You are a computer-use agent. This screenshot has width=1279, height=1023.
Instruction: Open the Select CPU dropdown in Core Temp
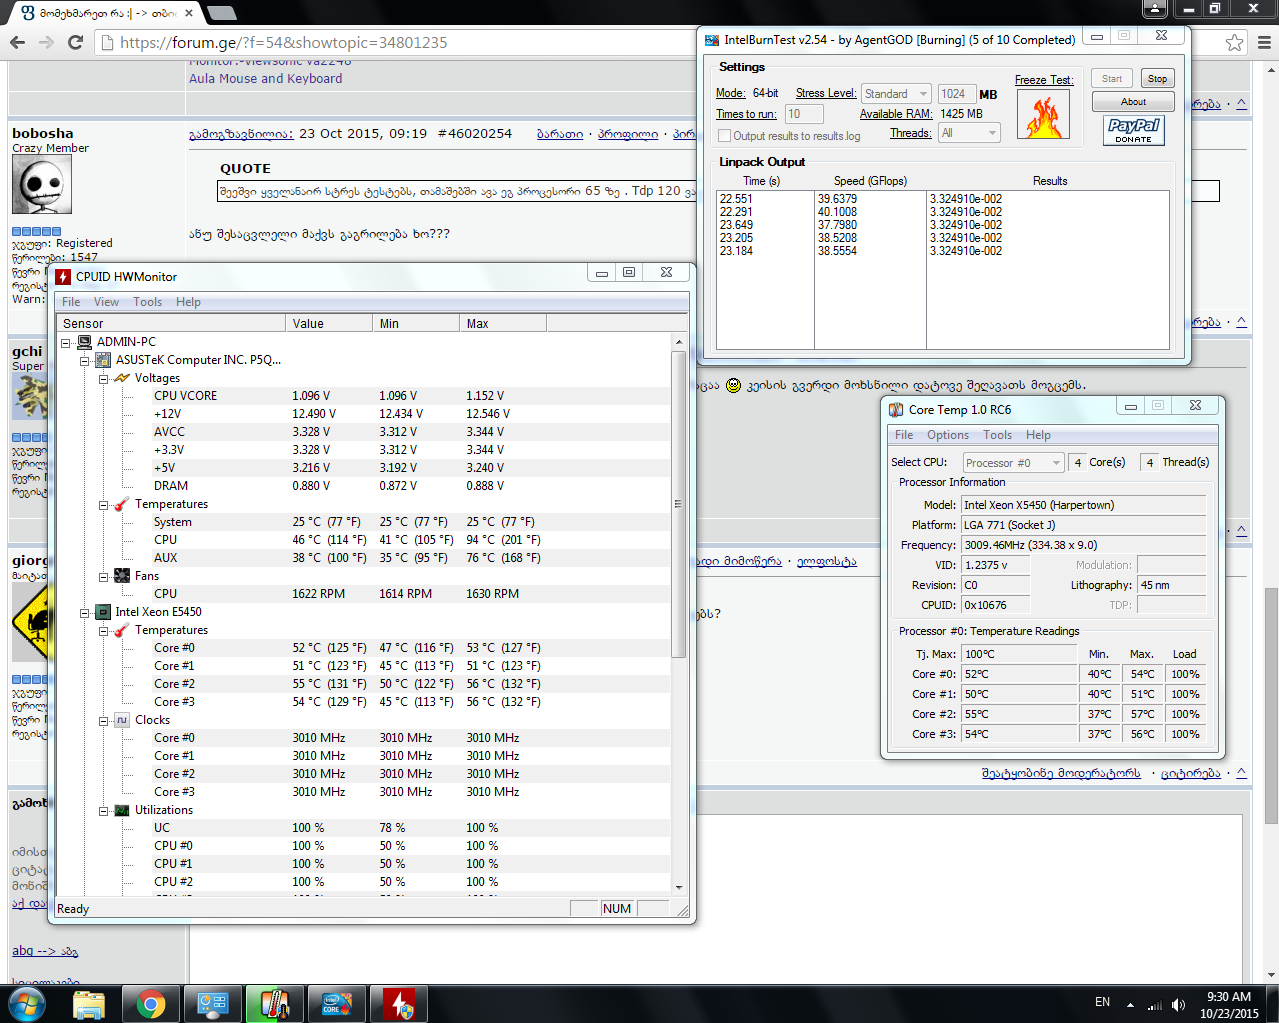pyautogui.click(x=1013, y=463)
